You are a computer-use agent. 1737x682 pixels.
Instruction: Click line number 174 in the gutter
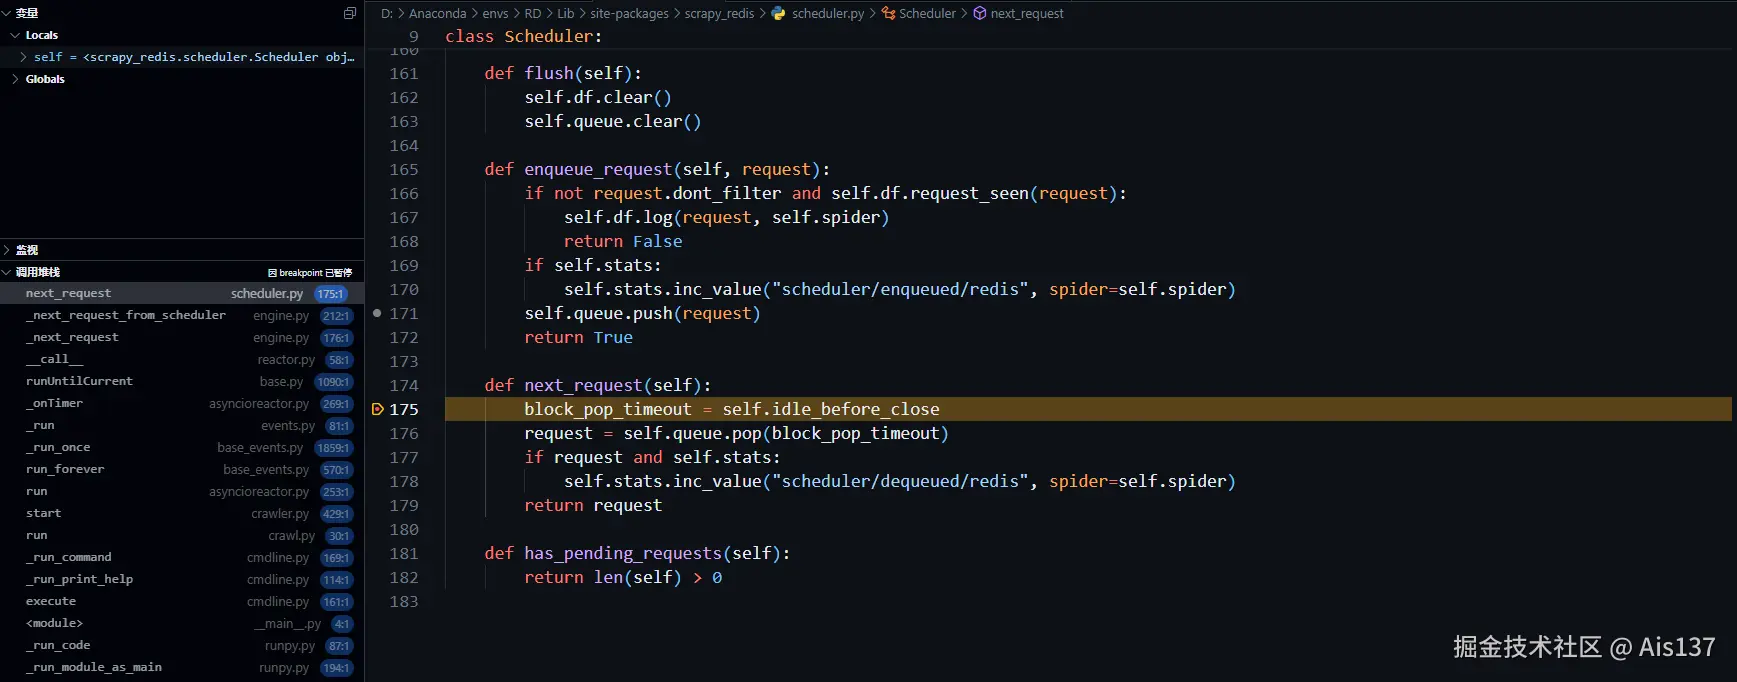pyautogui.click(x=404, y=385)
